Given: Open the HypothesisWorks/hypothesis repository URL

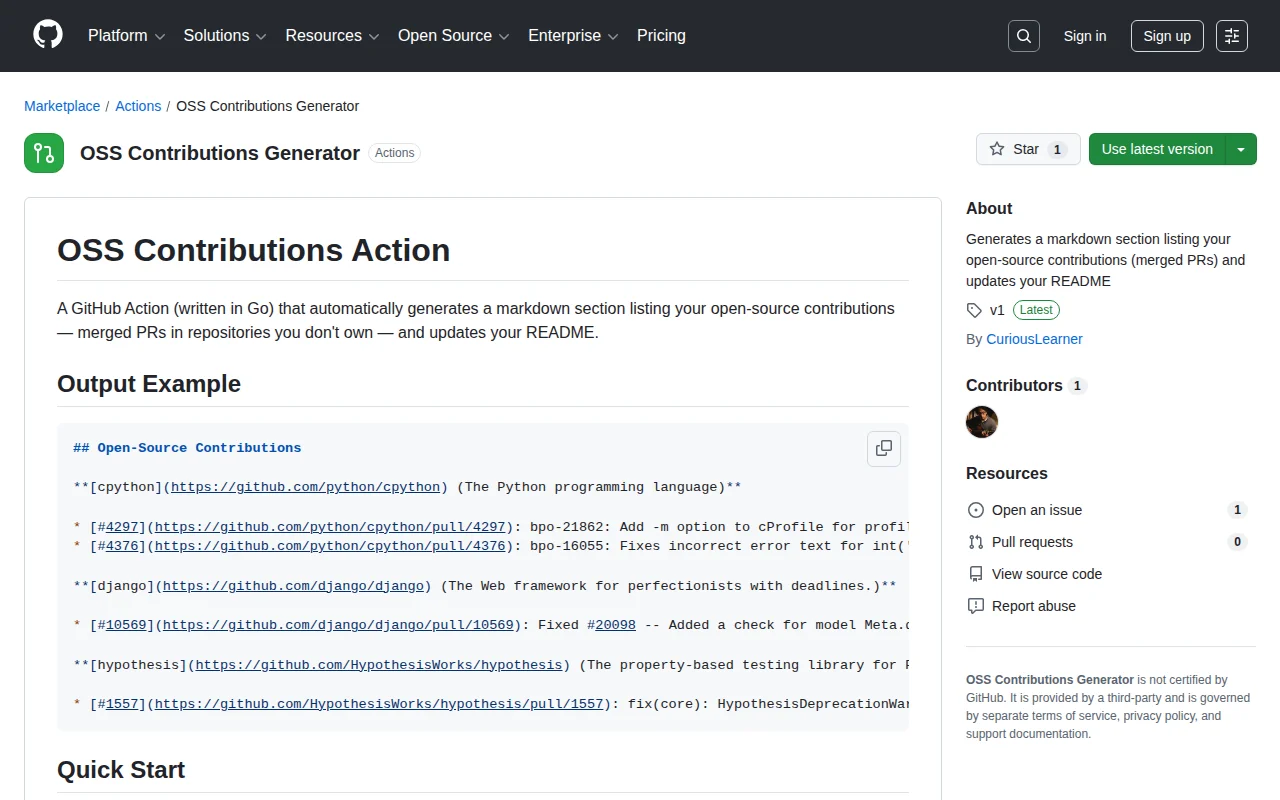Looking at the screenshot, I should tap(379, 665).
